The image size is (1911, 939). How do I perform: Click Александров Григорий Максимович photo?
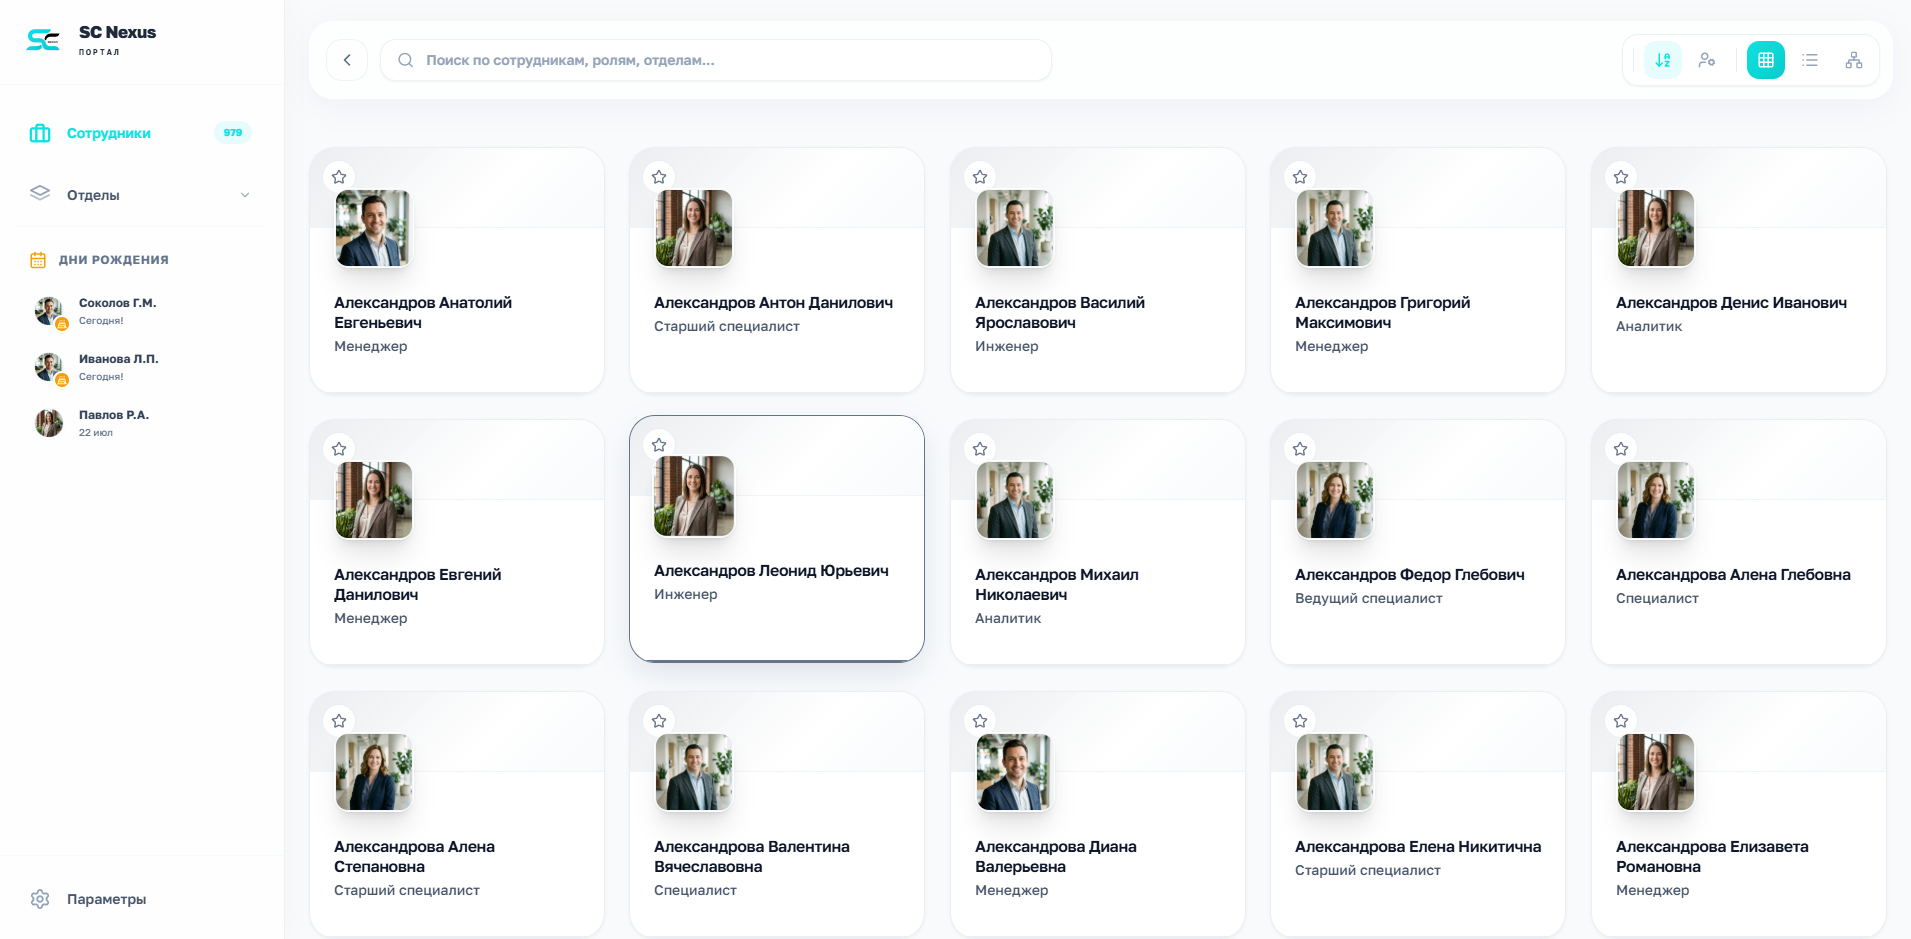point(1335,228)
